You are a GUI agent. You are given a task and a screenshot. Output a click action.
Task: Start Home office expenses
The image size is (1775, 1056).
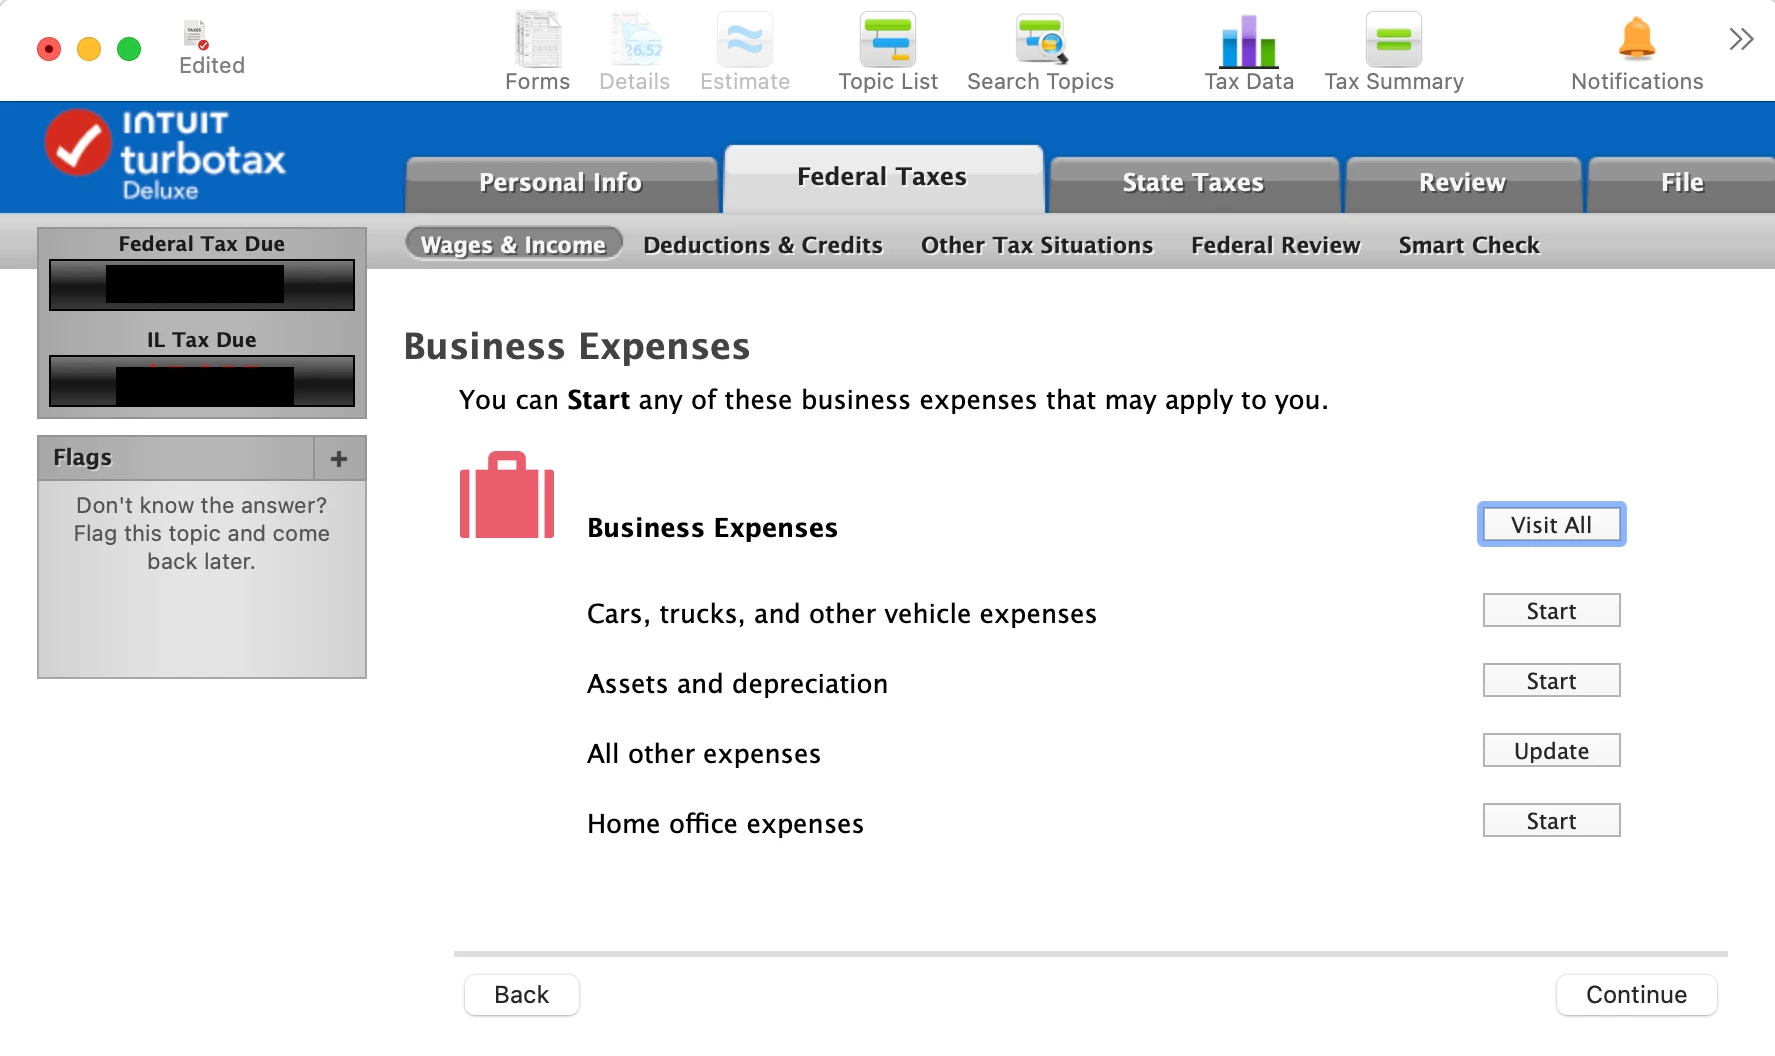[x=1552, y=821]
